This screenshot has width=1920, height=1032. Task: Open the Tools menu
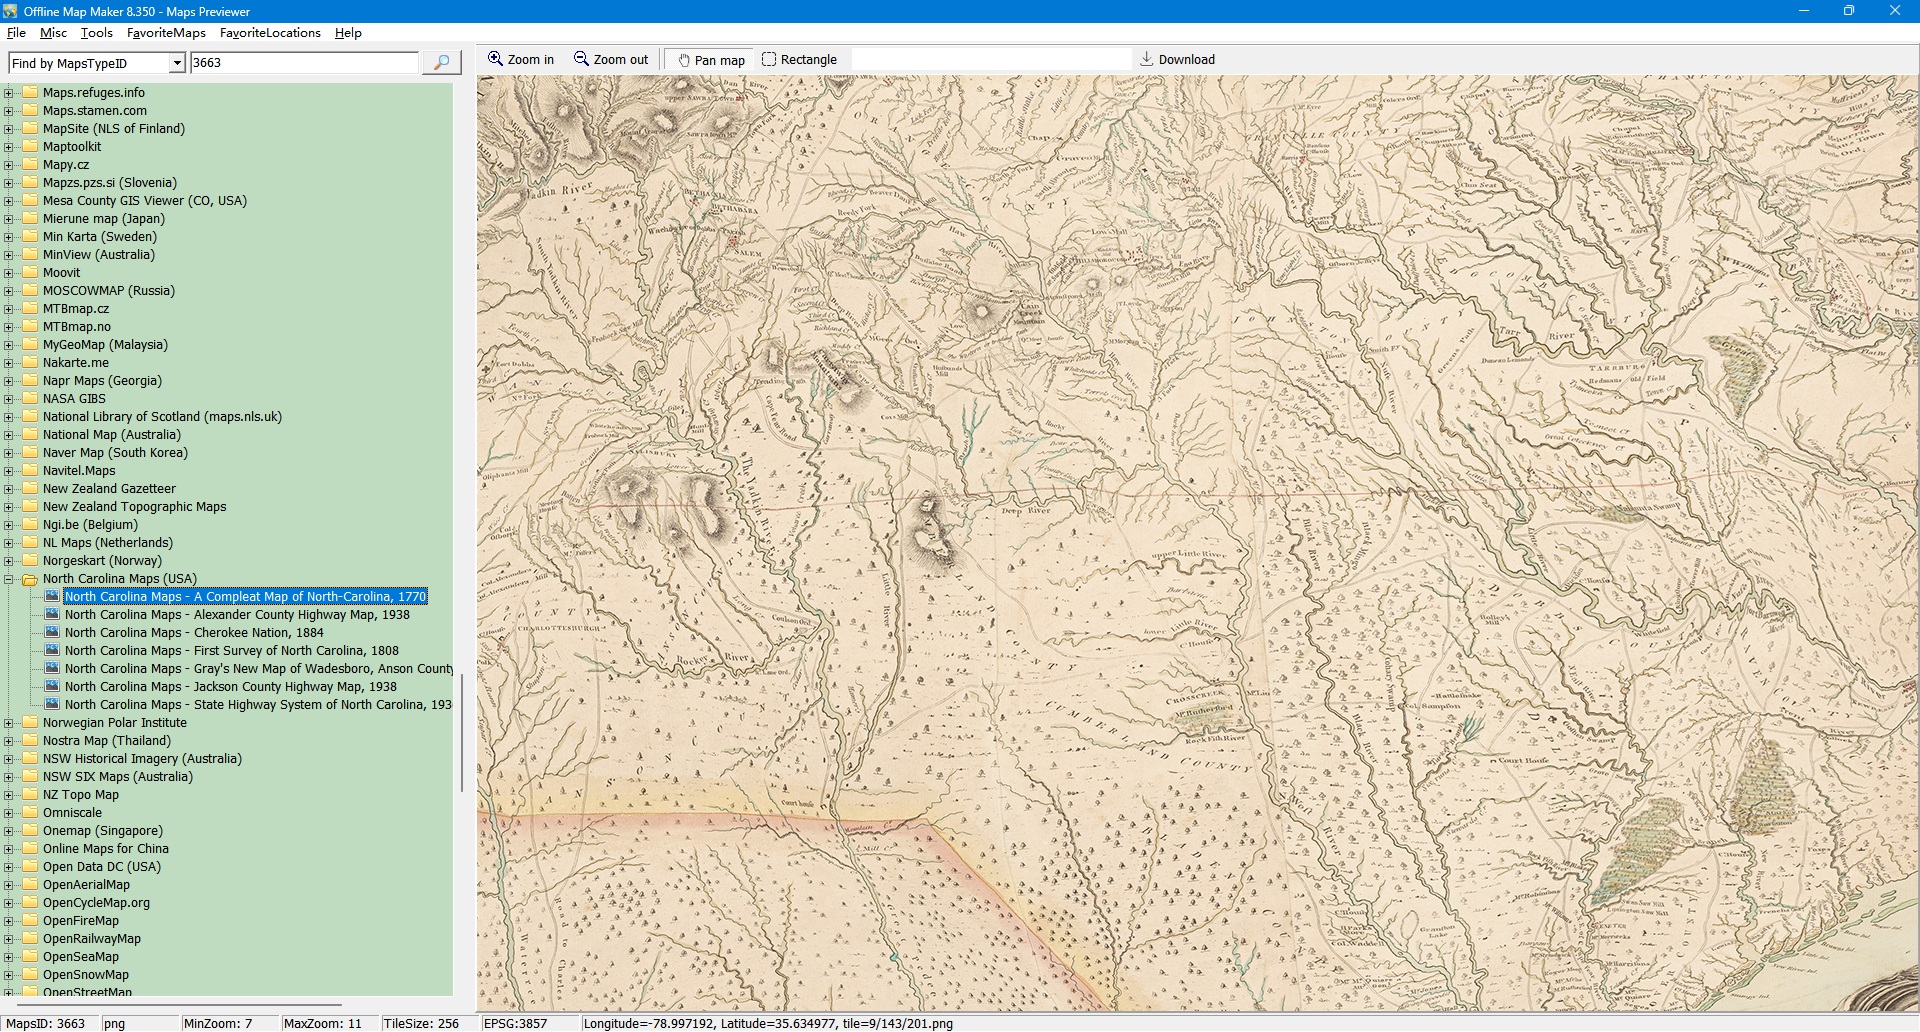pos(96,33)
